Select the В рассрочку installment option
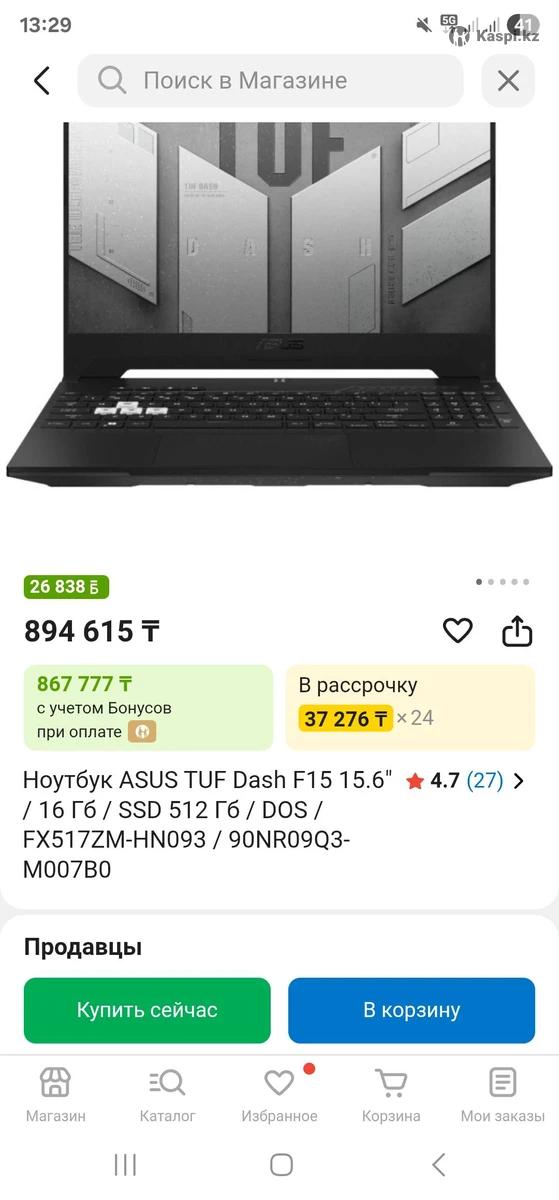Image resolution: width=559 pixels, height=1200 pixels. [411, 707]
